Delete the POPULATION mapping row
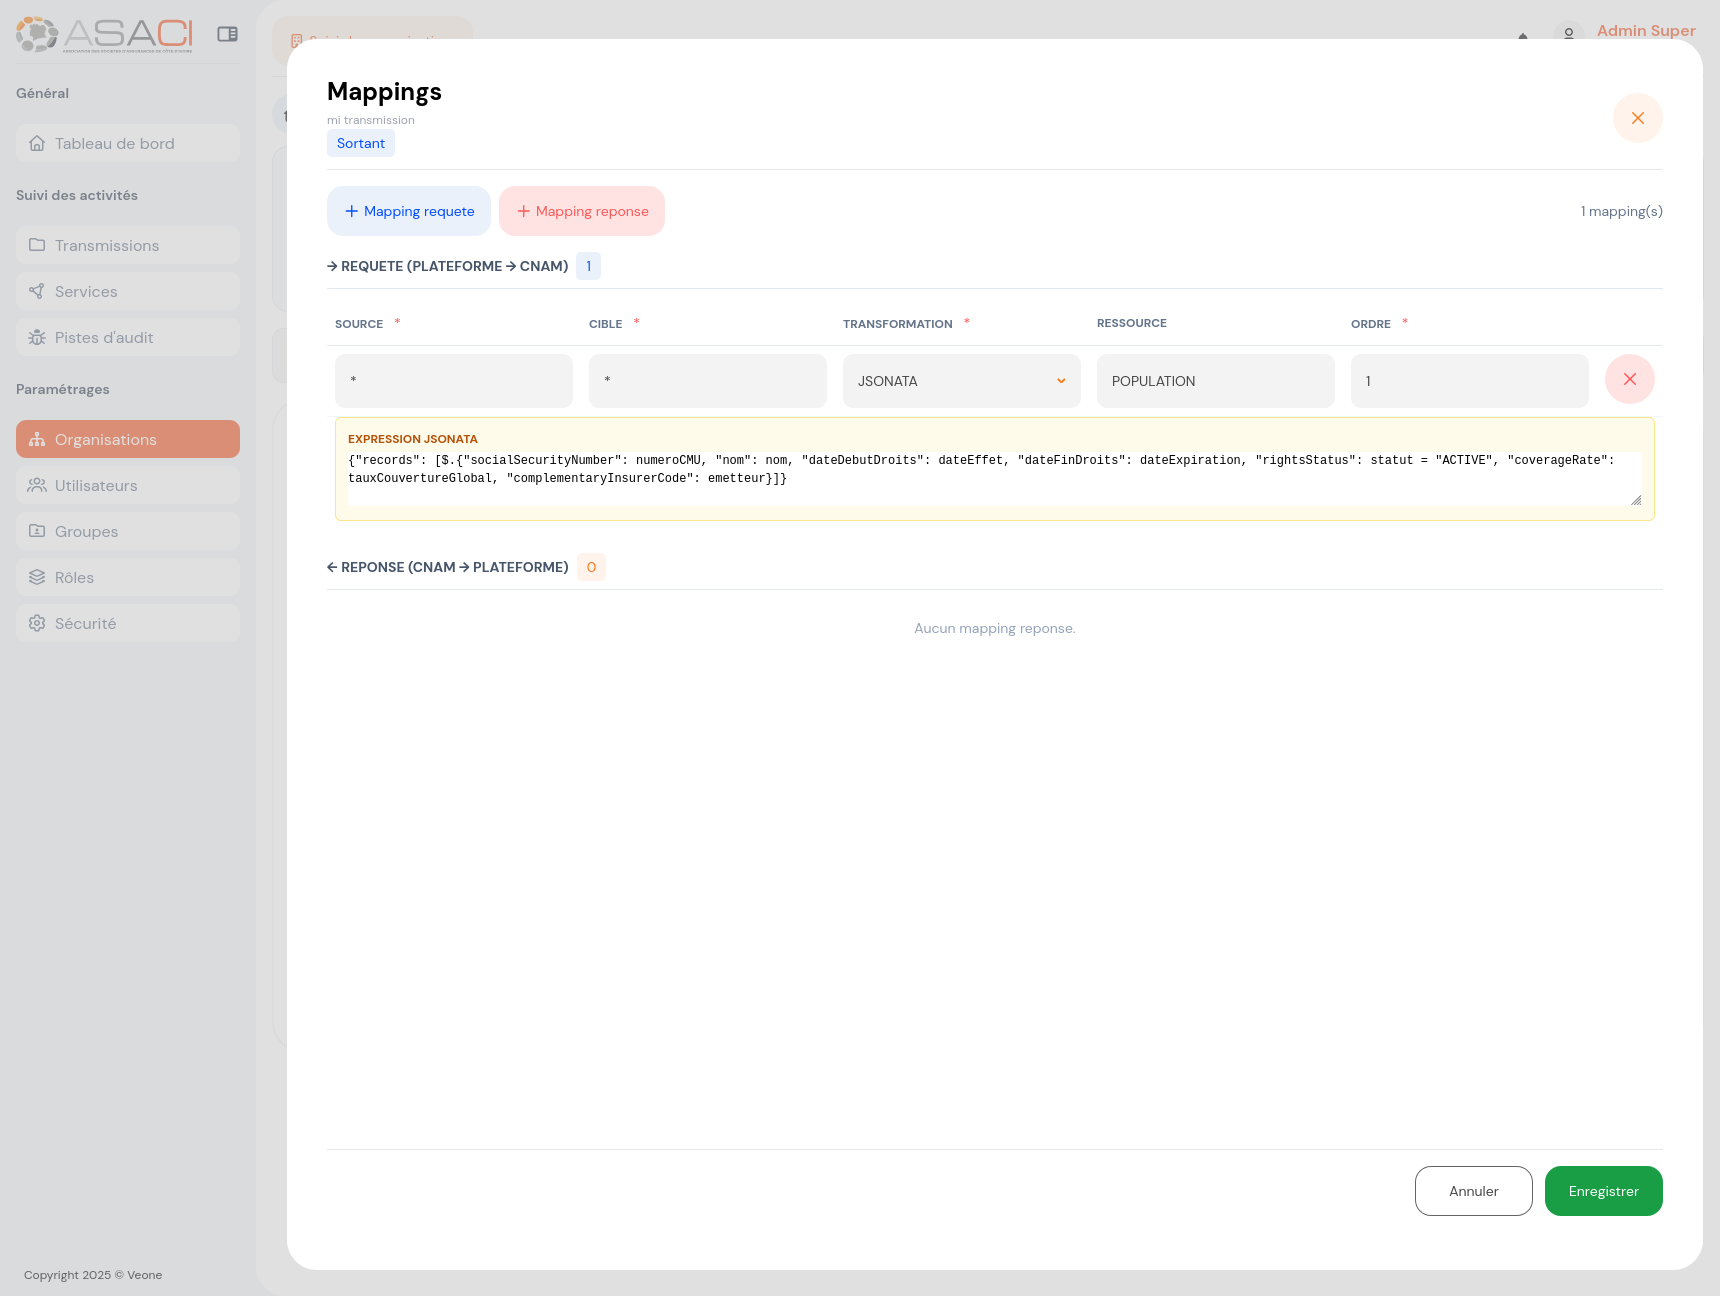The width and height of the screenshot is (1720, 1296). coord(1629,380)
